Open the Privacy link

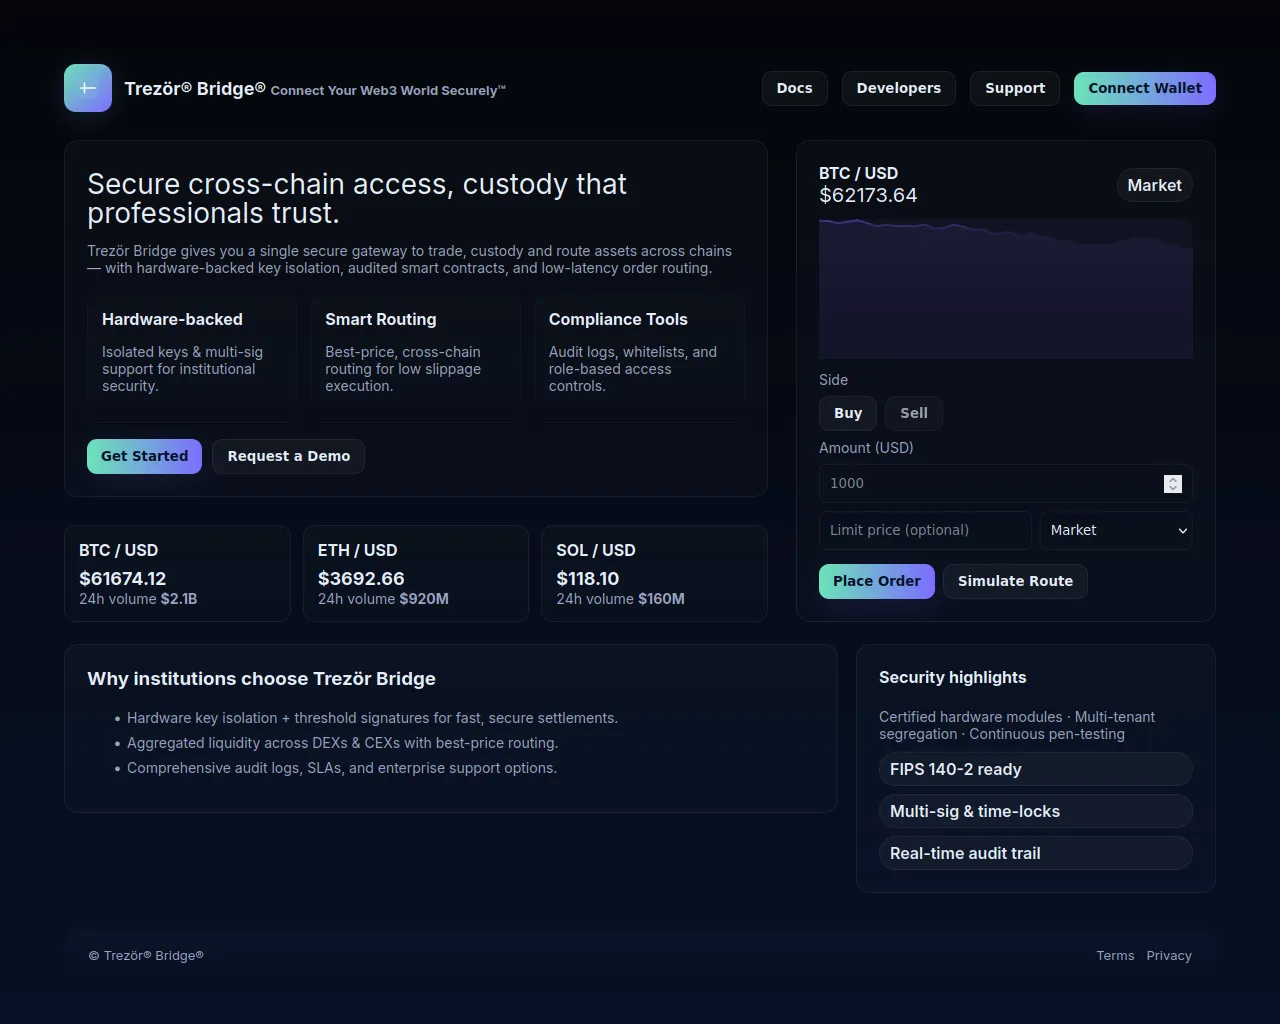tap(1169, 955)
